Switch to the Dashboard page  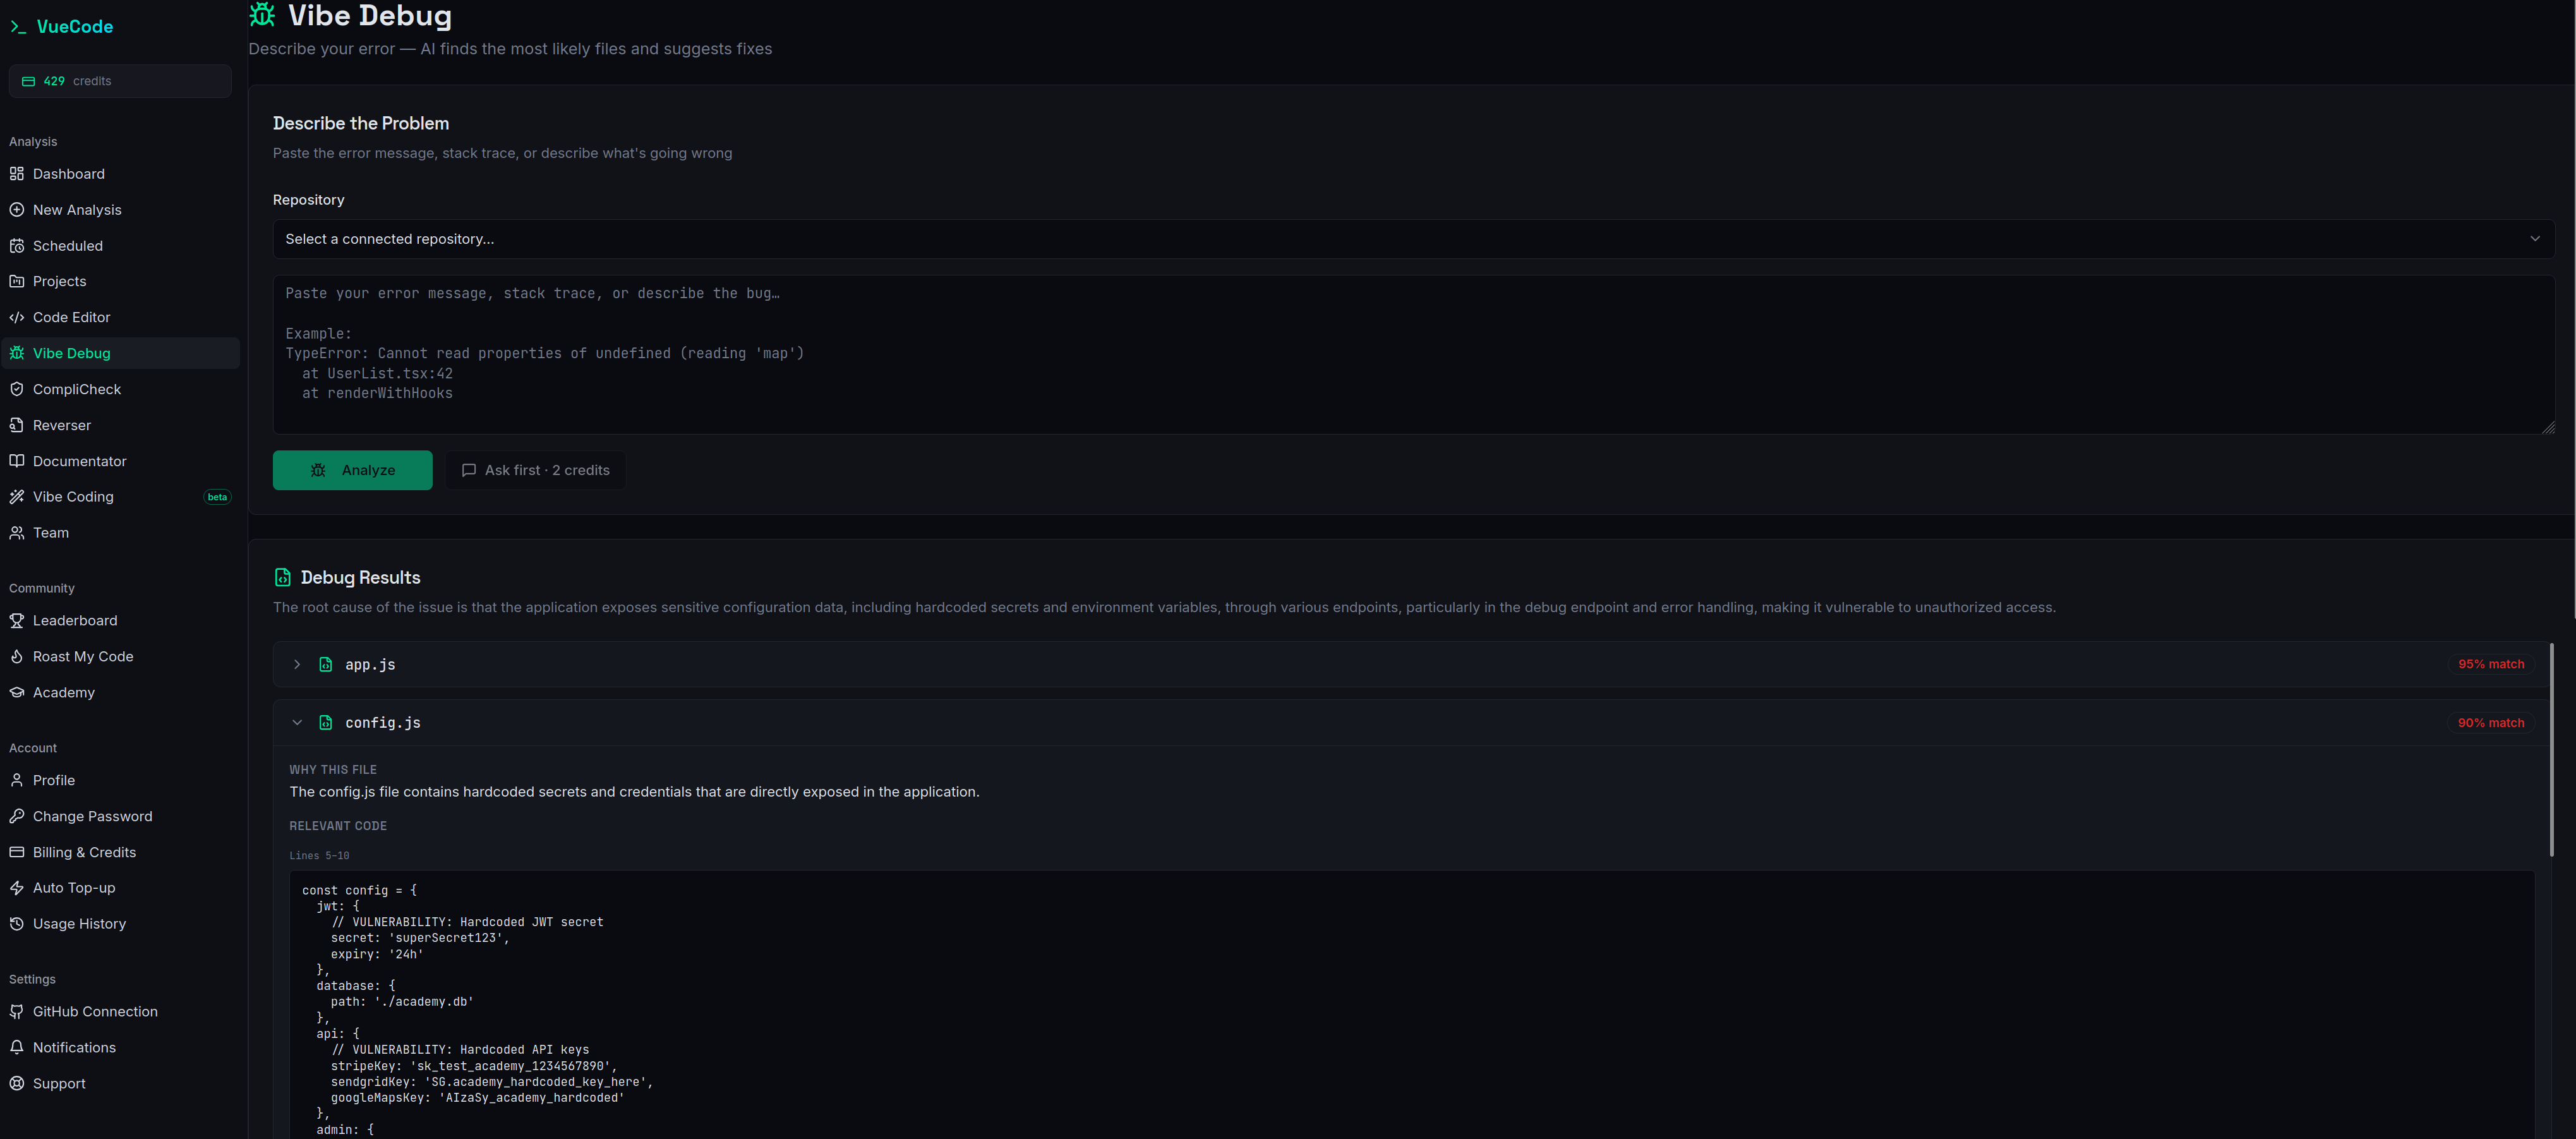pos(68,173)
